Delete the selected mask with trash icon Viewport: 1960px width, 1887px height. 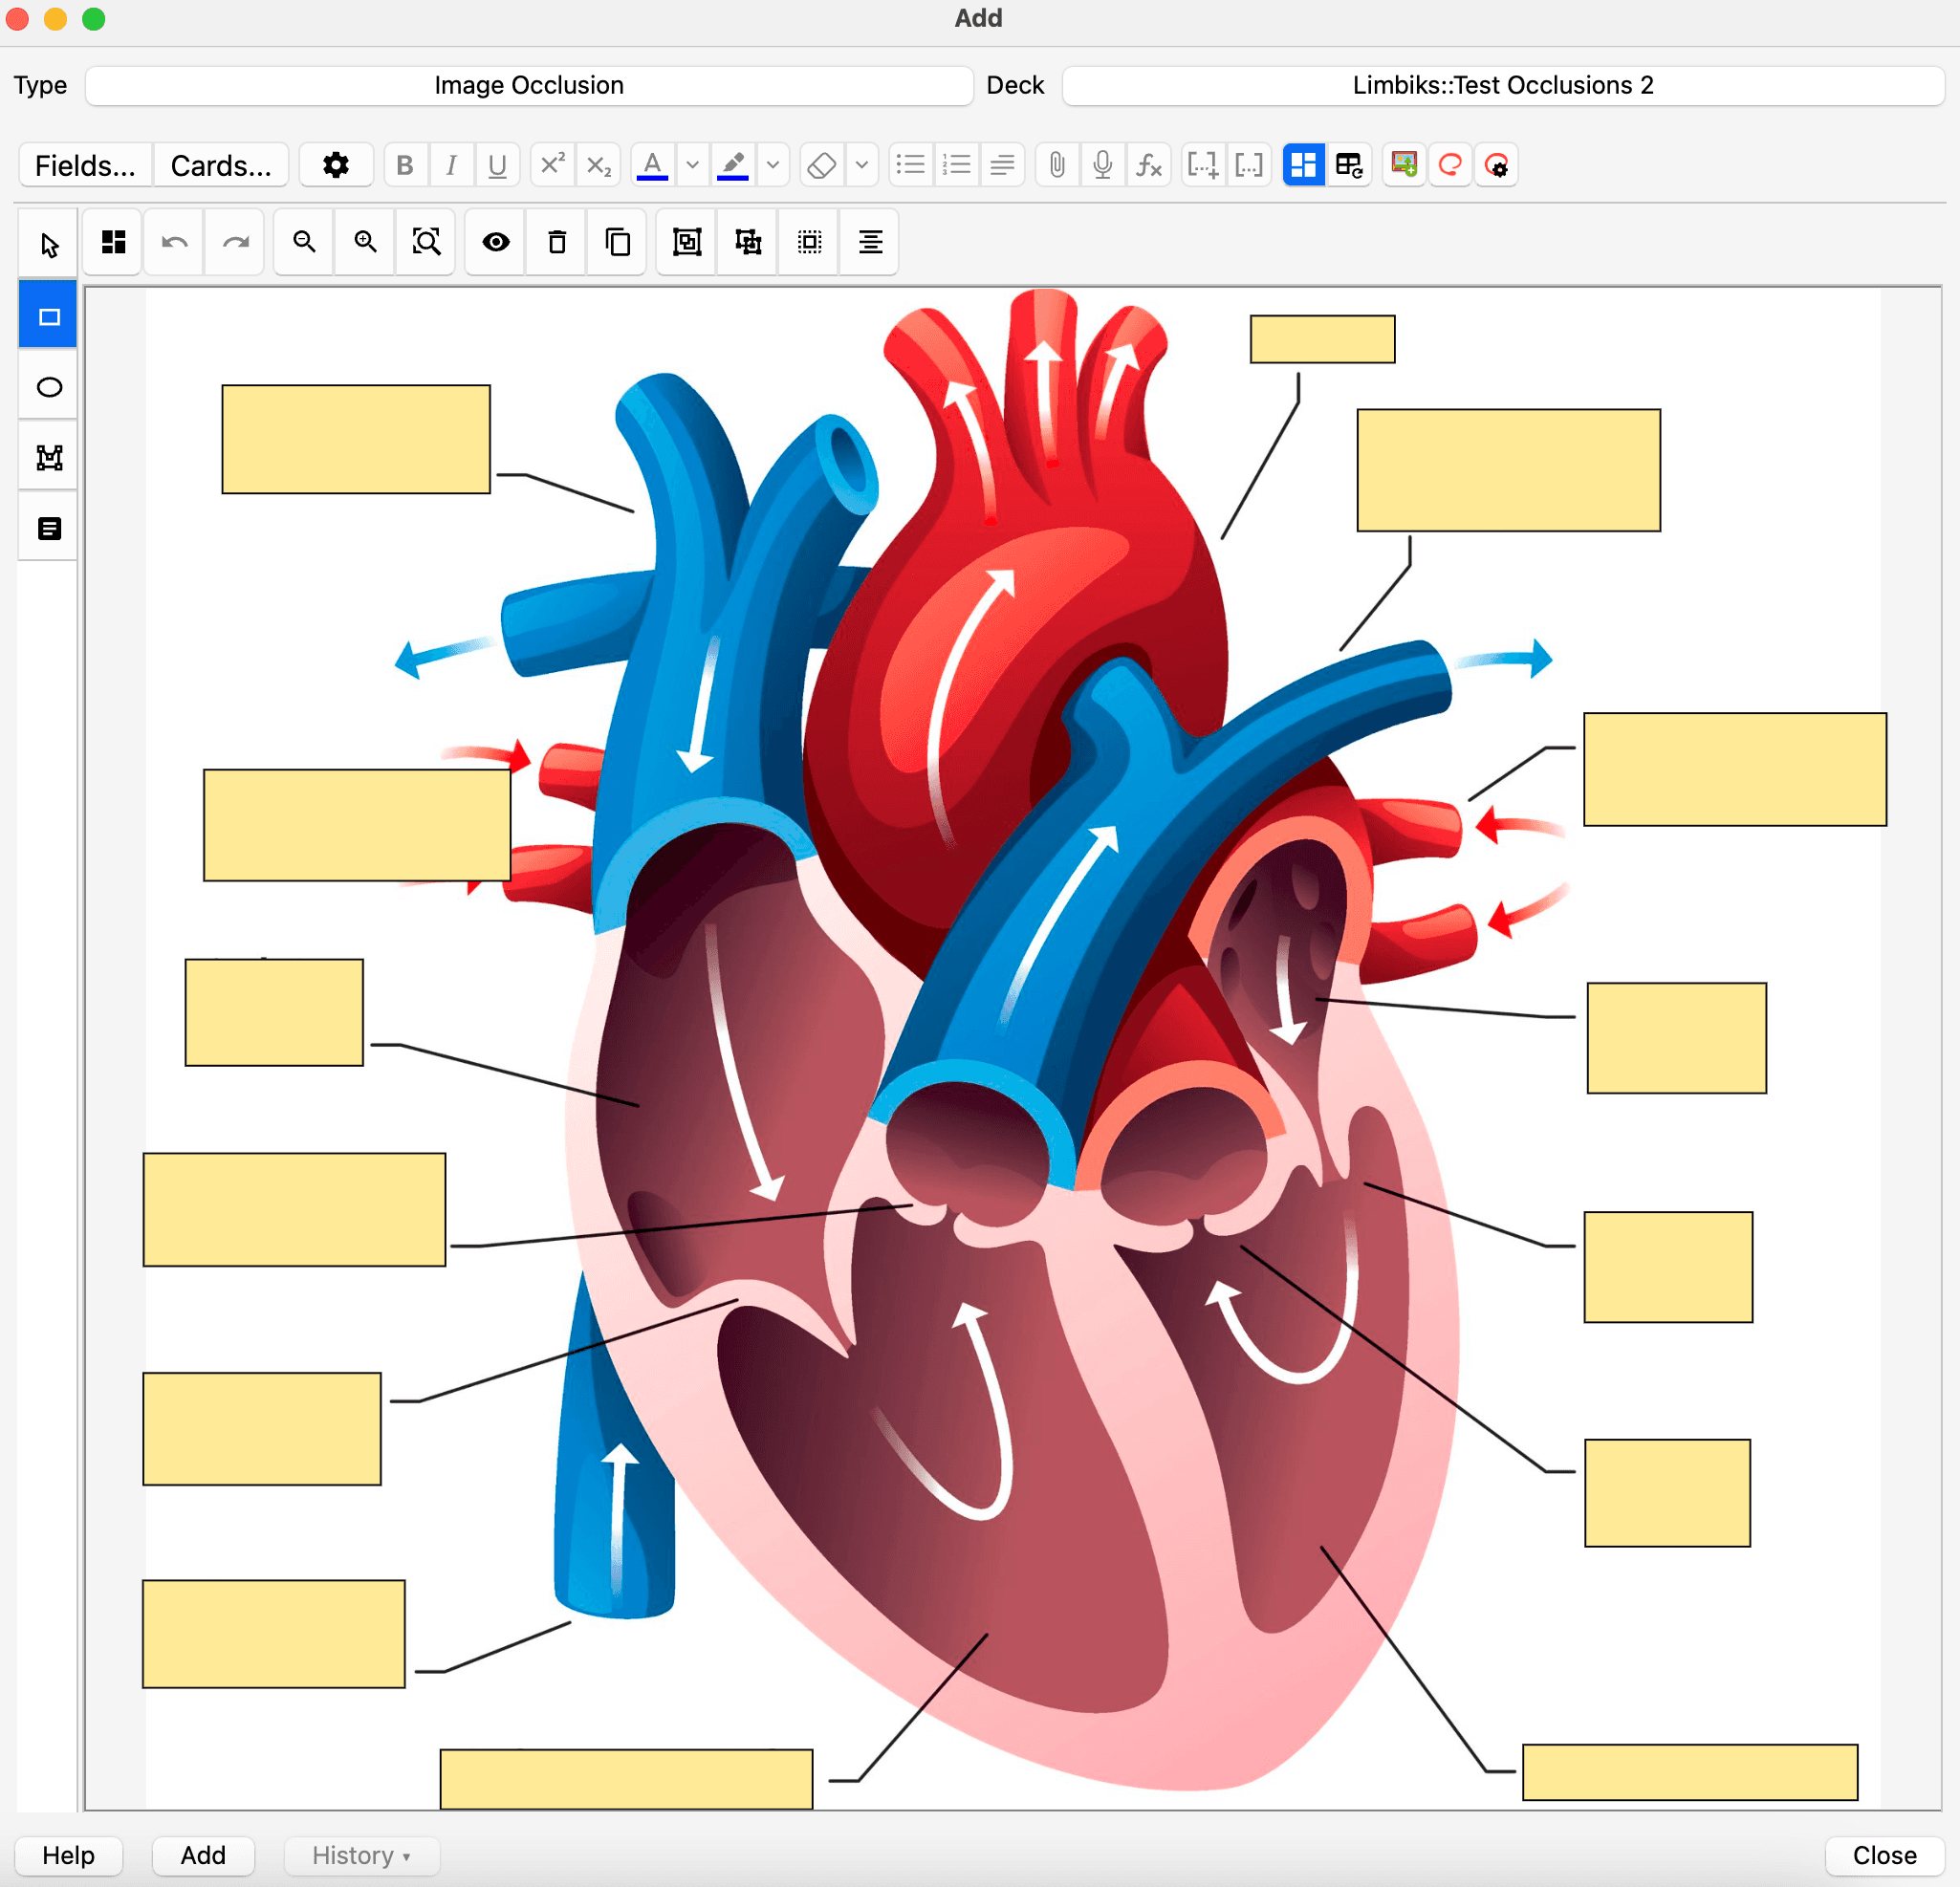pos(556,242)
